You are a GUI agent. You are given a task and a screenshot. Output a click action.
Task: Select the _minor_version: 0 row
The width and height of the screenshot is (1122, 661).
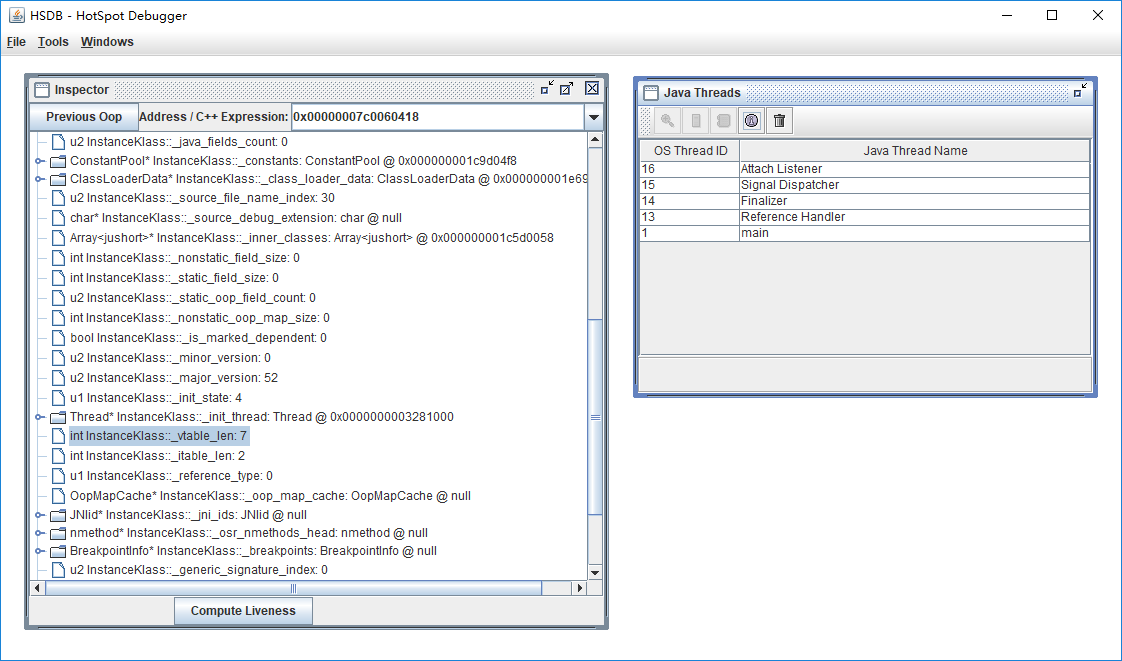pos(170,358)
